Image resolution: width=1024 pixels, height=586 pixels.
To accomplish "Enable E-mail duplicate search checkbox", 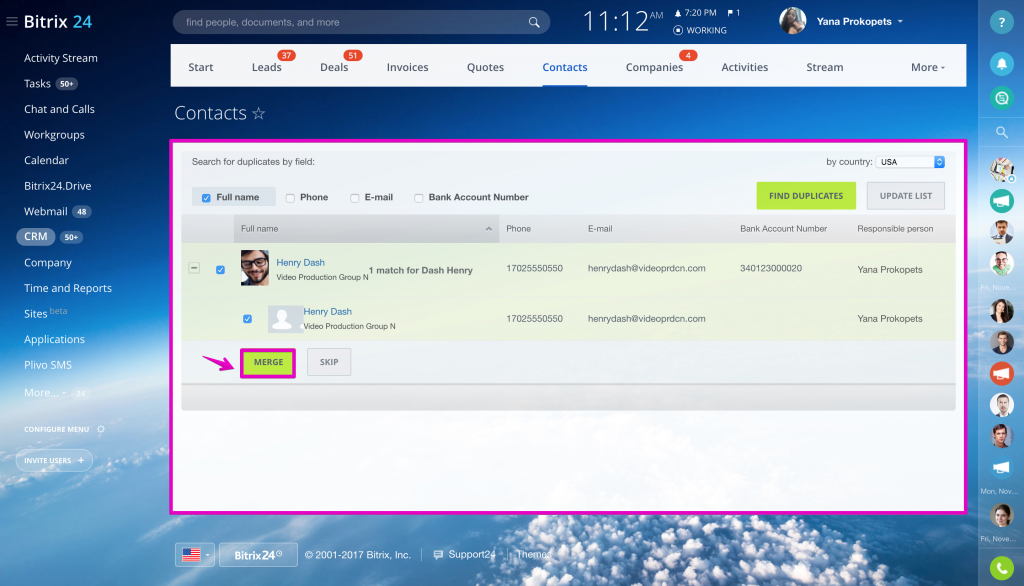I will coord(355,198).
